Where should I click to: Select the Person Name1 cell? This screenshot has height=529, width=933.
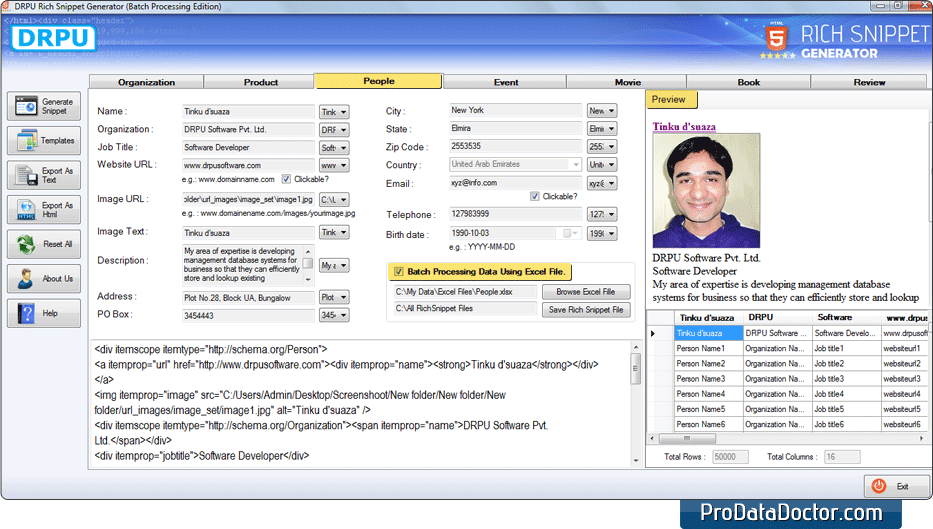[708, 348]
